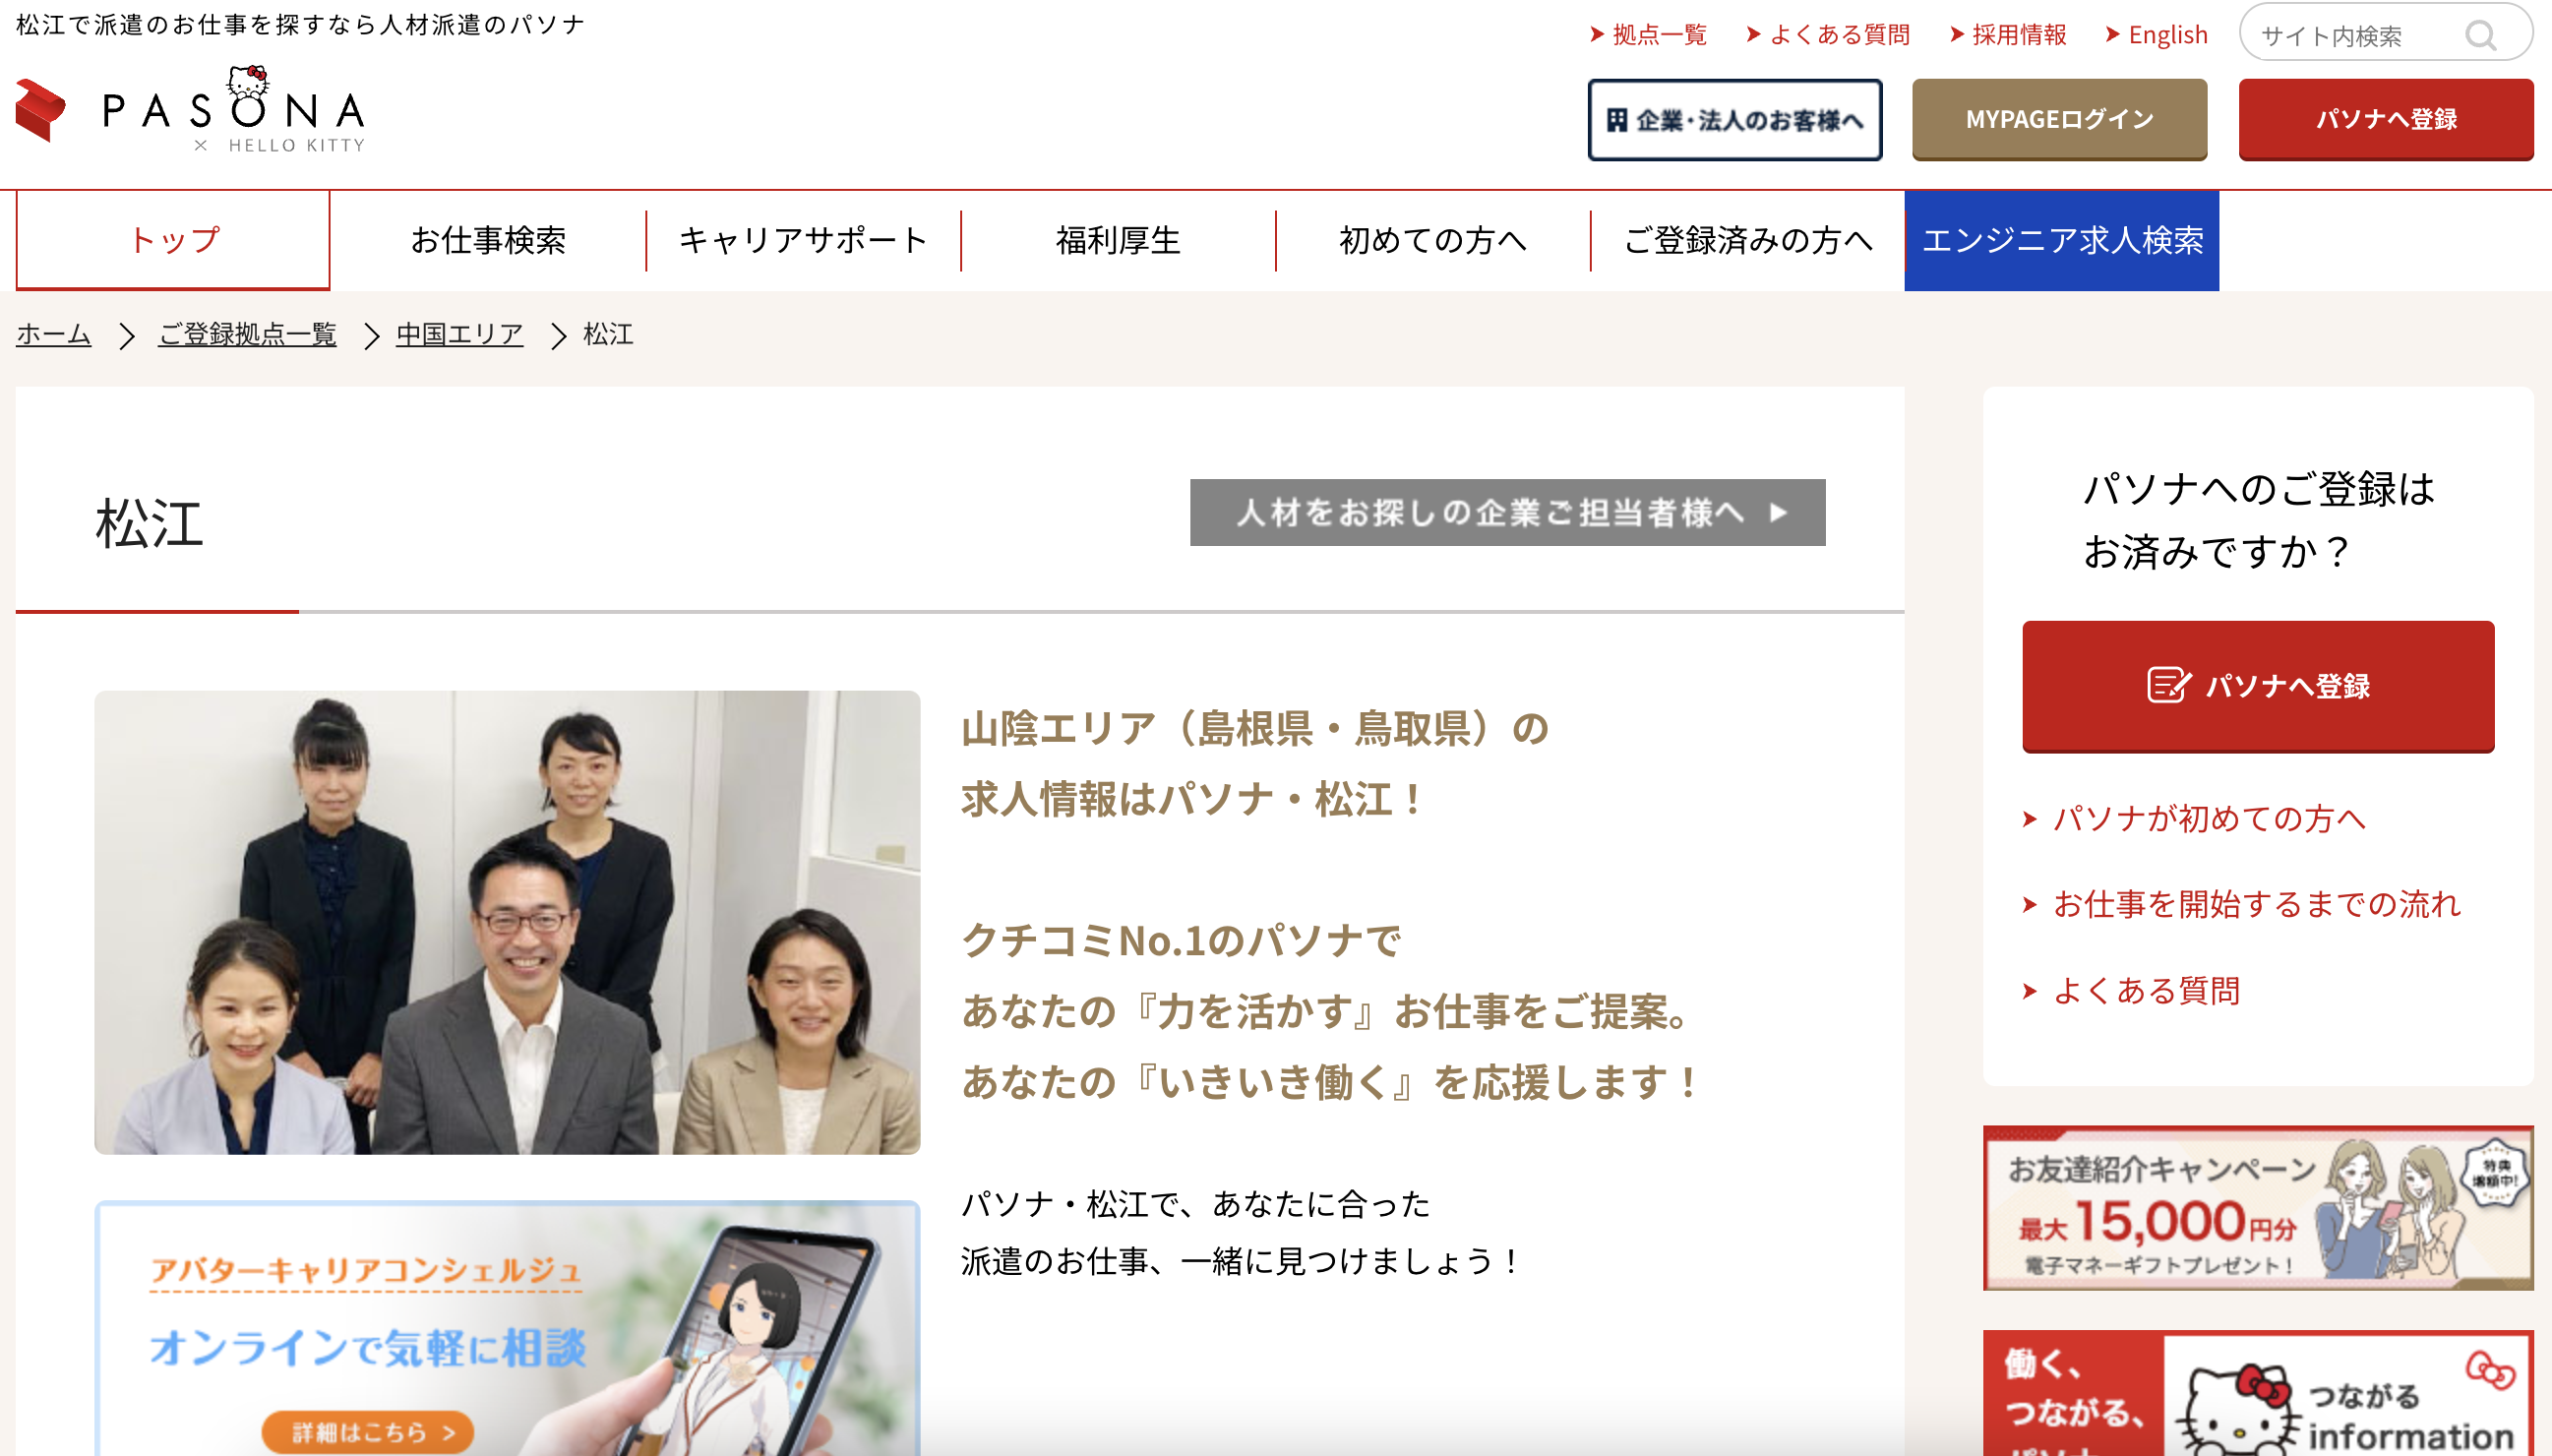The height and width of the screenshot is (1456, 2552).
Task: Open the Hello Kitty つながる information banner
Action: pos(2258,1393)
